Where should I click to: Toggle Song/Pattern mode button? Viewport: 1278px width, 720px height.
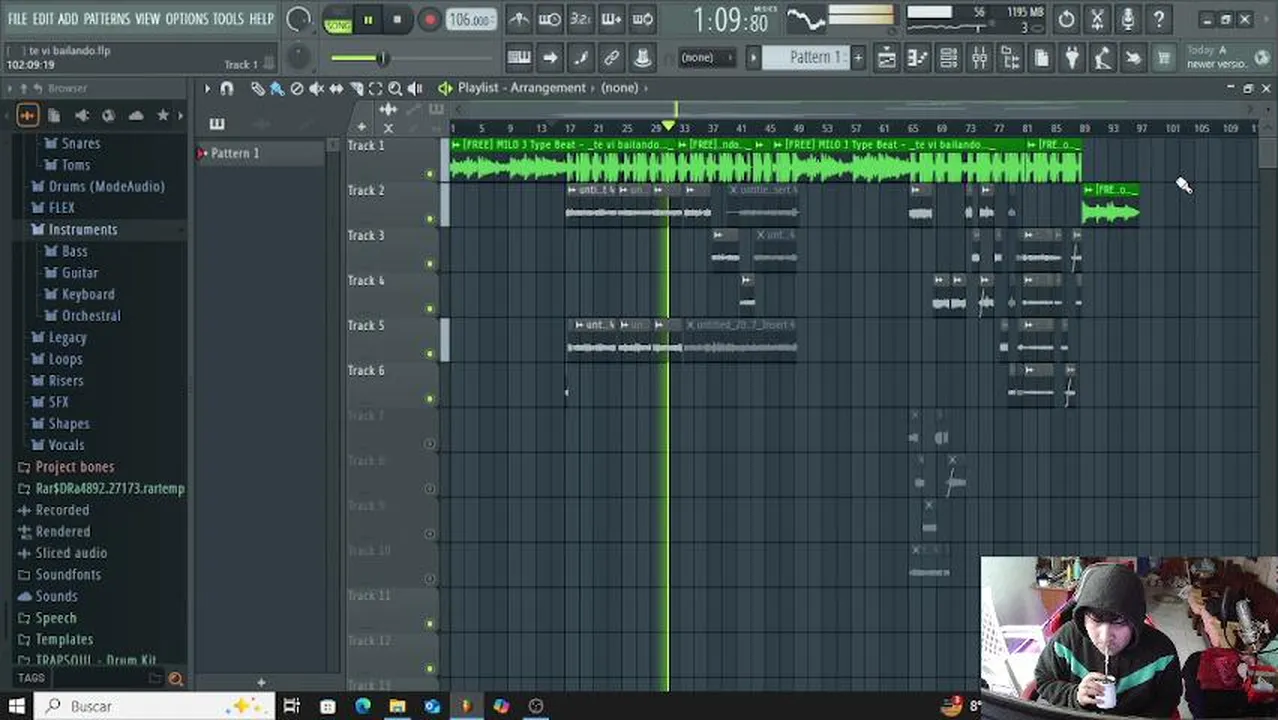[338, 20]
